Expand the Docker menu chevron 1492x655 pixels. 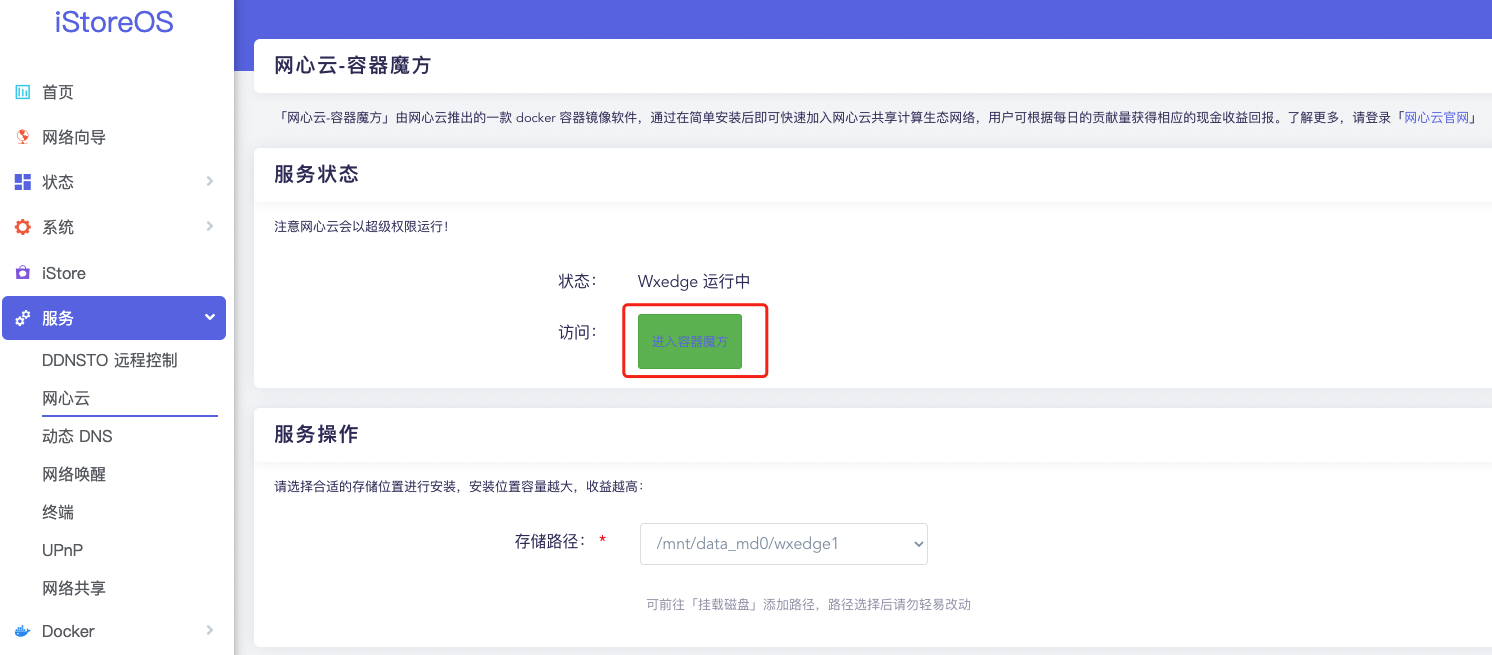(210, 630)
